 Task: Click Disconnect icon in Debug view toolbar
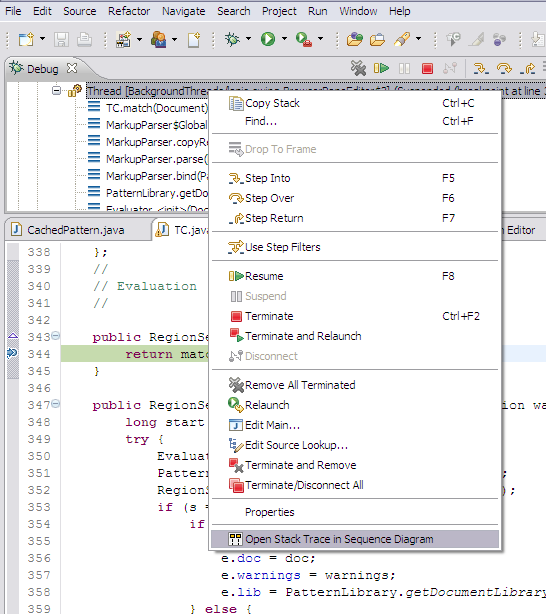(x=450, y=69)
